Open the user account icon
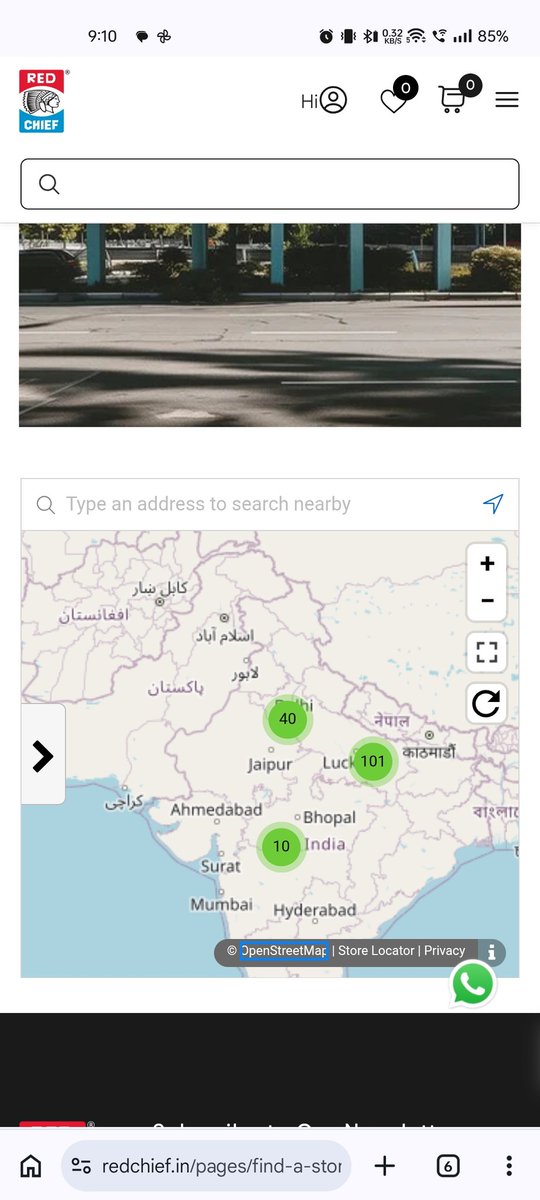The height and width of the screenshot is (1200, 540). [x=333, y=100]
